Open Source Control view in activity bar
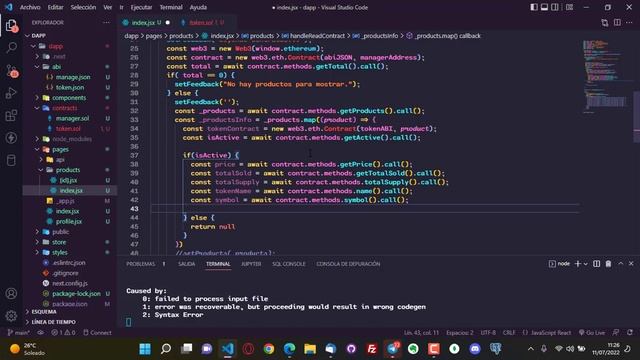The width and height of the screenshot is (640, 360). click(x=11, y=70)
